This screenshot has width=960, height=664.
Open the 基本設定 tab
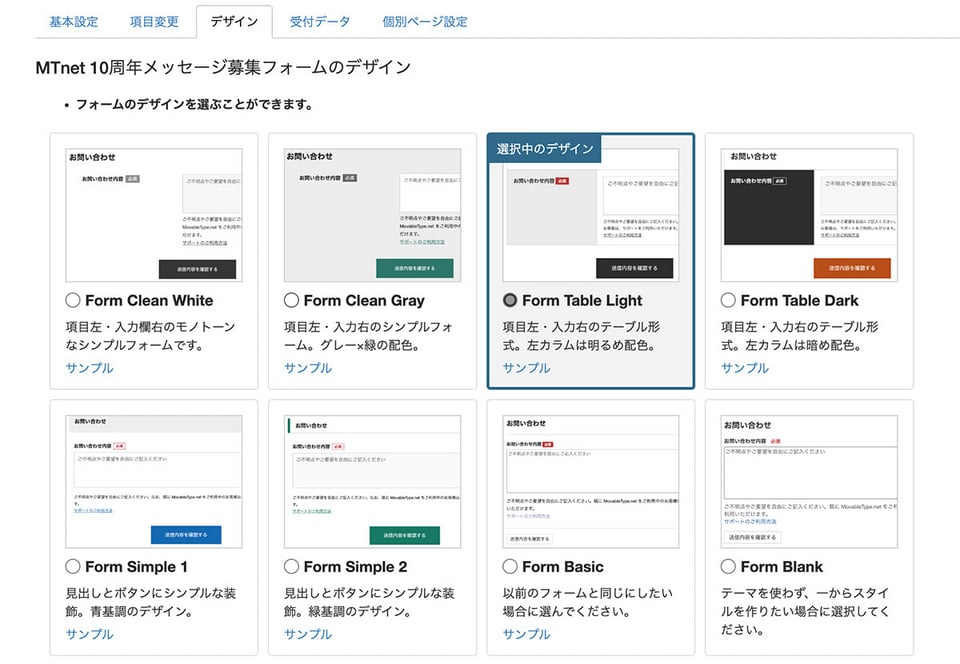[x=73, y=22]
